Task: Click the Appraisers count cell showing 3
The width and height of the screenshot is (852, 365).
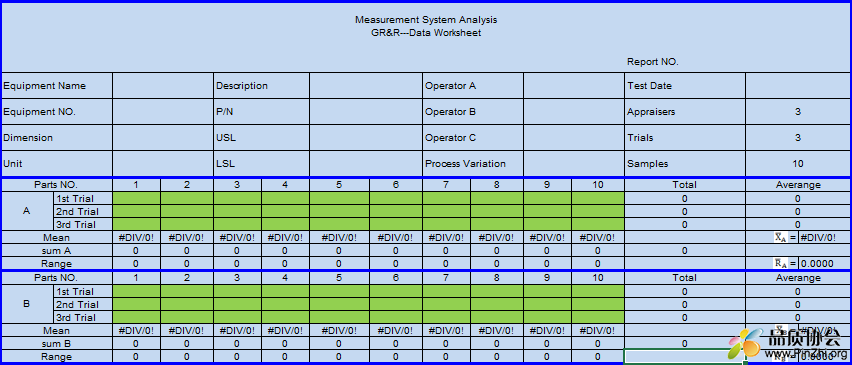Action: pos(798,112)
